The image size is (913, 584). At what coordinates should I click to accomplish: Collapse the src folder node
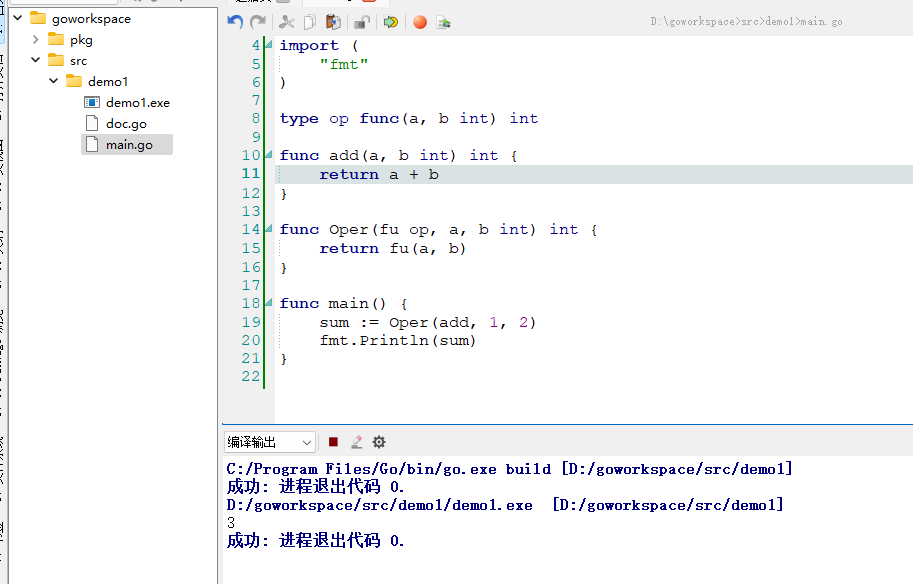[36, 60]
